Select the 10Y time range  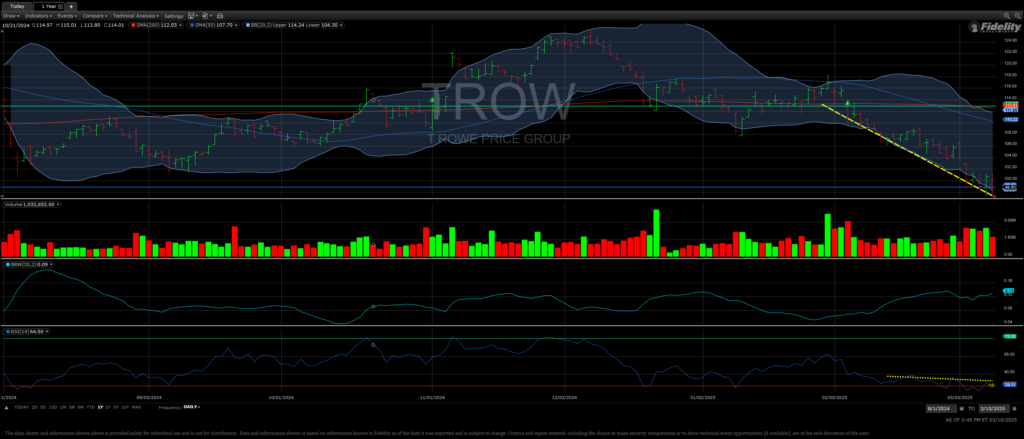[125, 407]
